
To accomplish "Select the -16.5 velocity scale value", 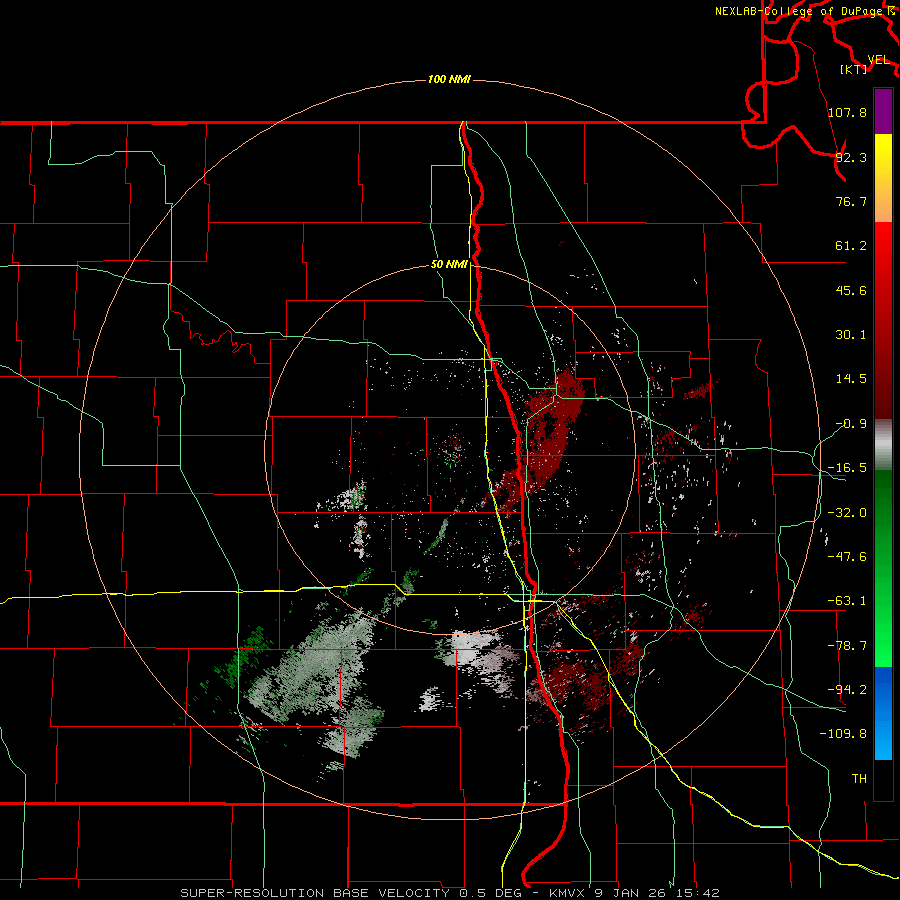I will (x=847, y=468).
